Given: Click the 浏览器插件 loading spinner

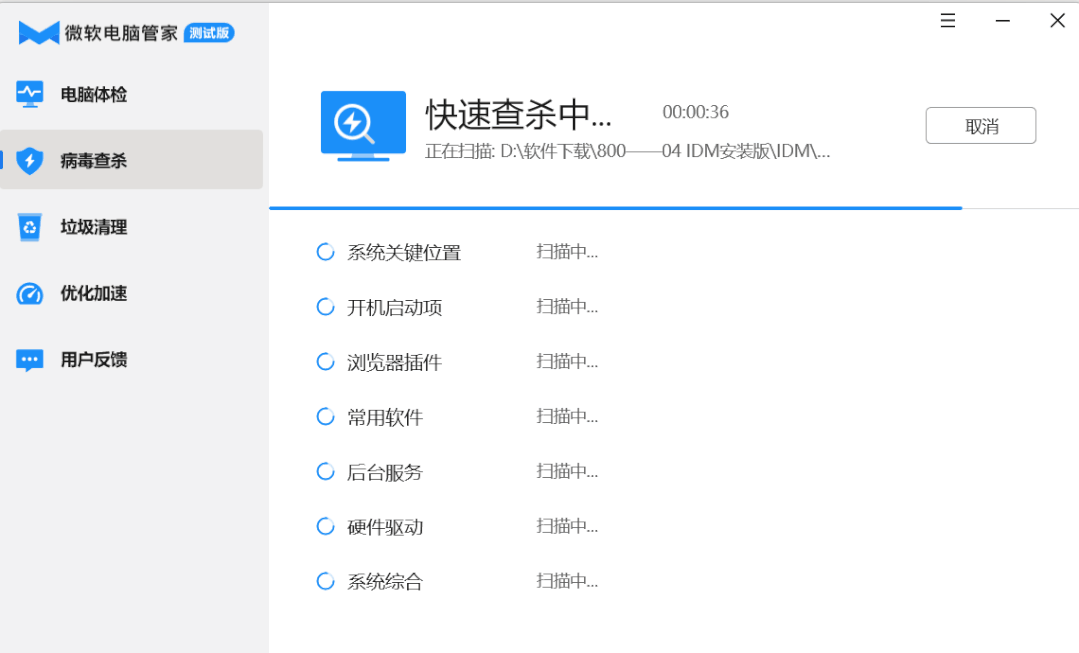Looking at the screenshot, I should tap(325, 362).
